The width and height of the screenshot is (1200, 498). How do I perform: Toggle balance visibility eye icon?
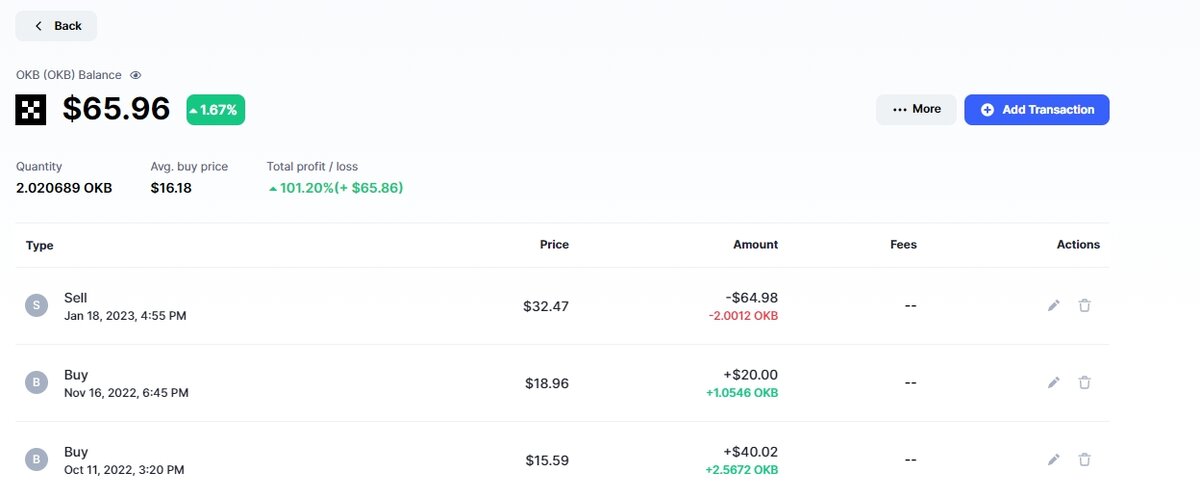(x=136, y=75)
